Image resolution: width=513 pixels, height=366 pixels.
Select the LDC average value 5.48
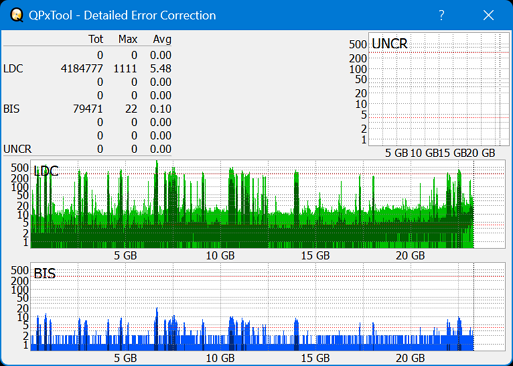click(160, 69)
